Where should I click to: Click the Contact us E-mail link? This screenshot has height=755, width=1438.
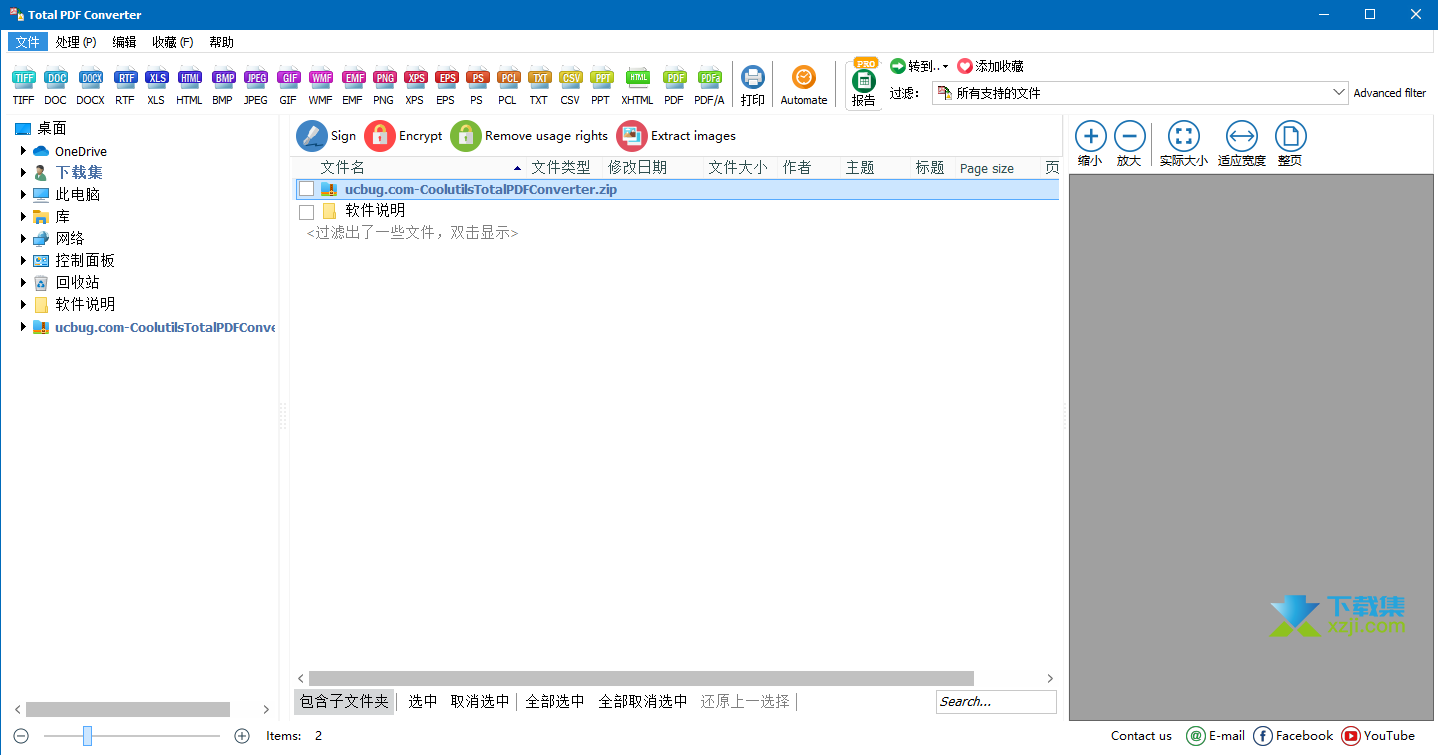pyautogui.click(x=1216, y=736)
